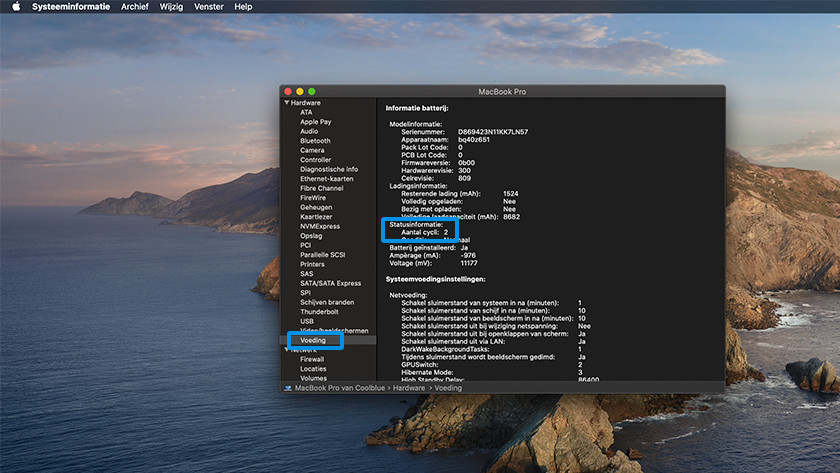Collapse the Netwerk section triangle
Viewport: 840px width, 473px height.
pos(286,349)
